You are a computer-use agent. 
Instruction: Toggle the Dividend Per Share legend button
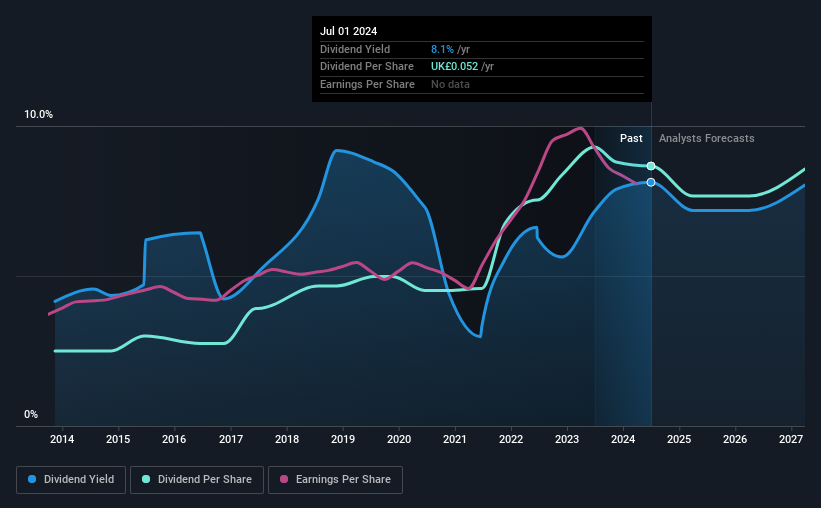point(197,480)
